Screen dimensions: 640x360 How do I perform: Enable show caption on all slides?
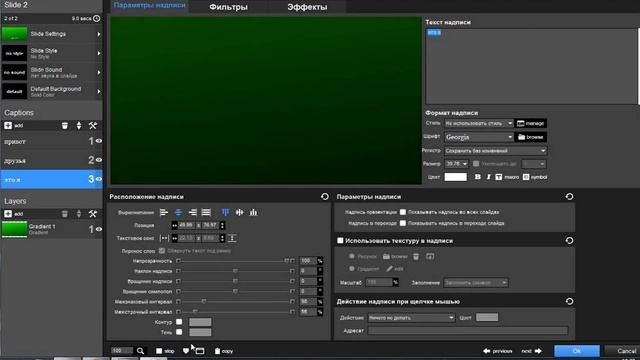pos(403,212)
